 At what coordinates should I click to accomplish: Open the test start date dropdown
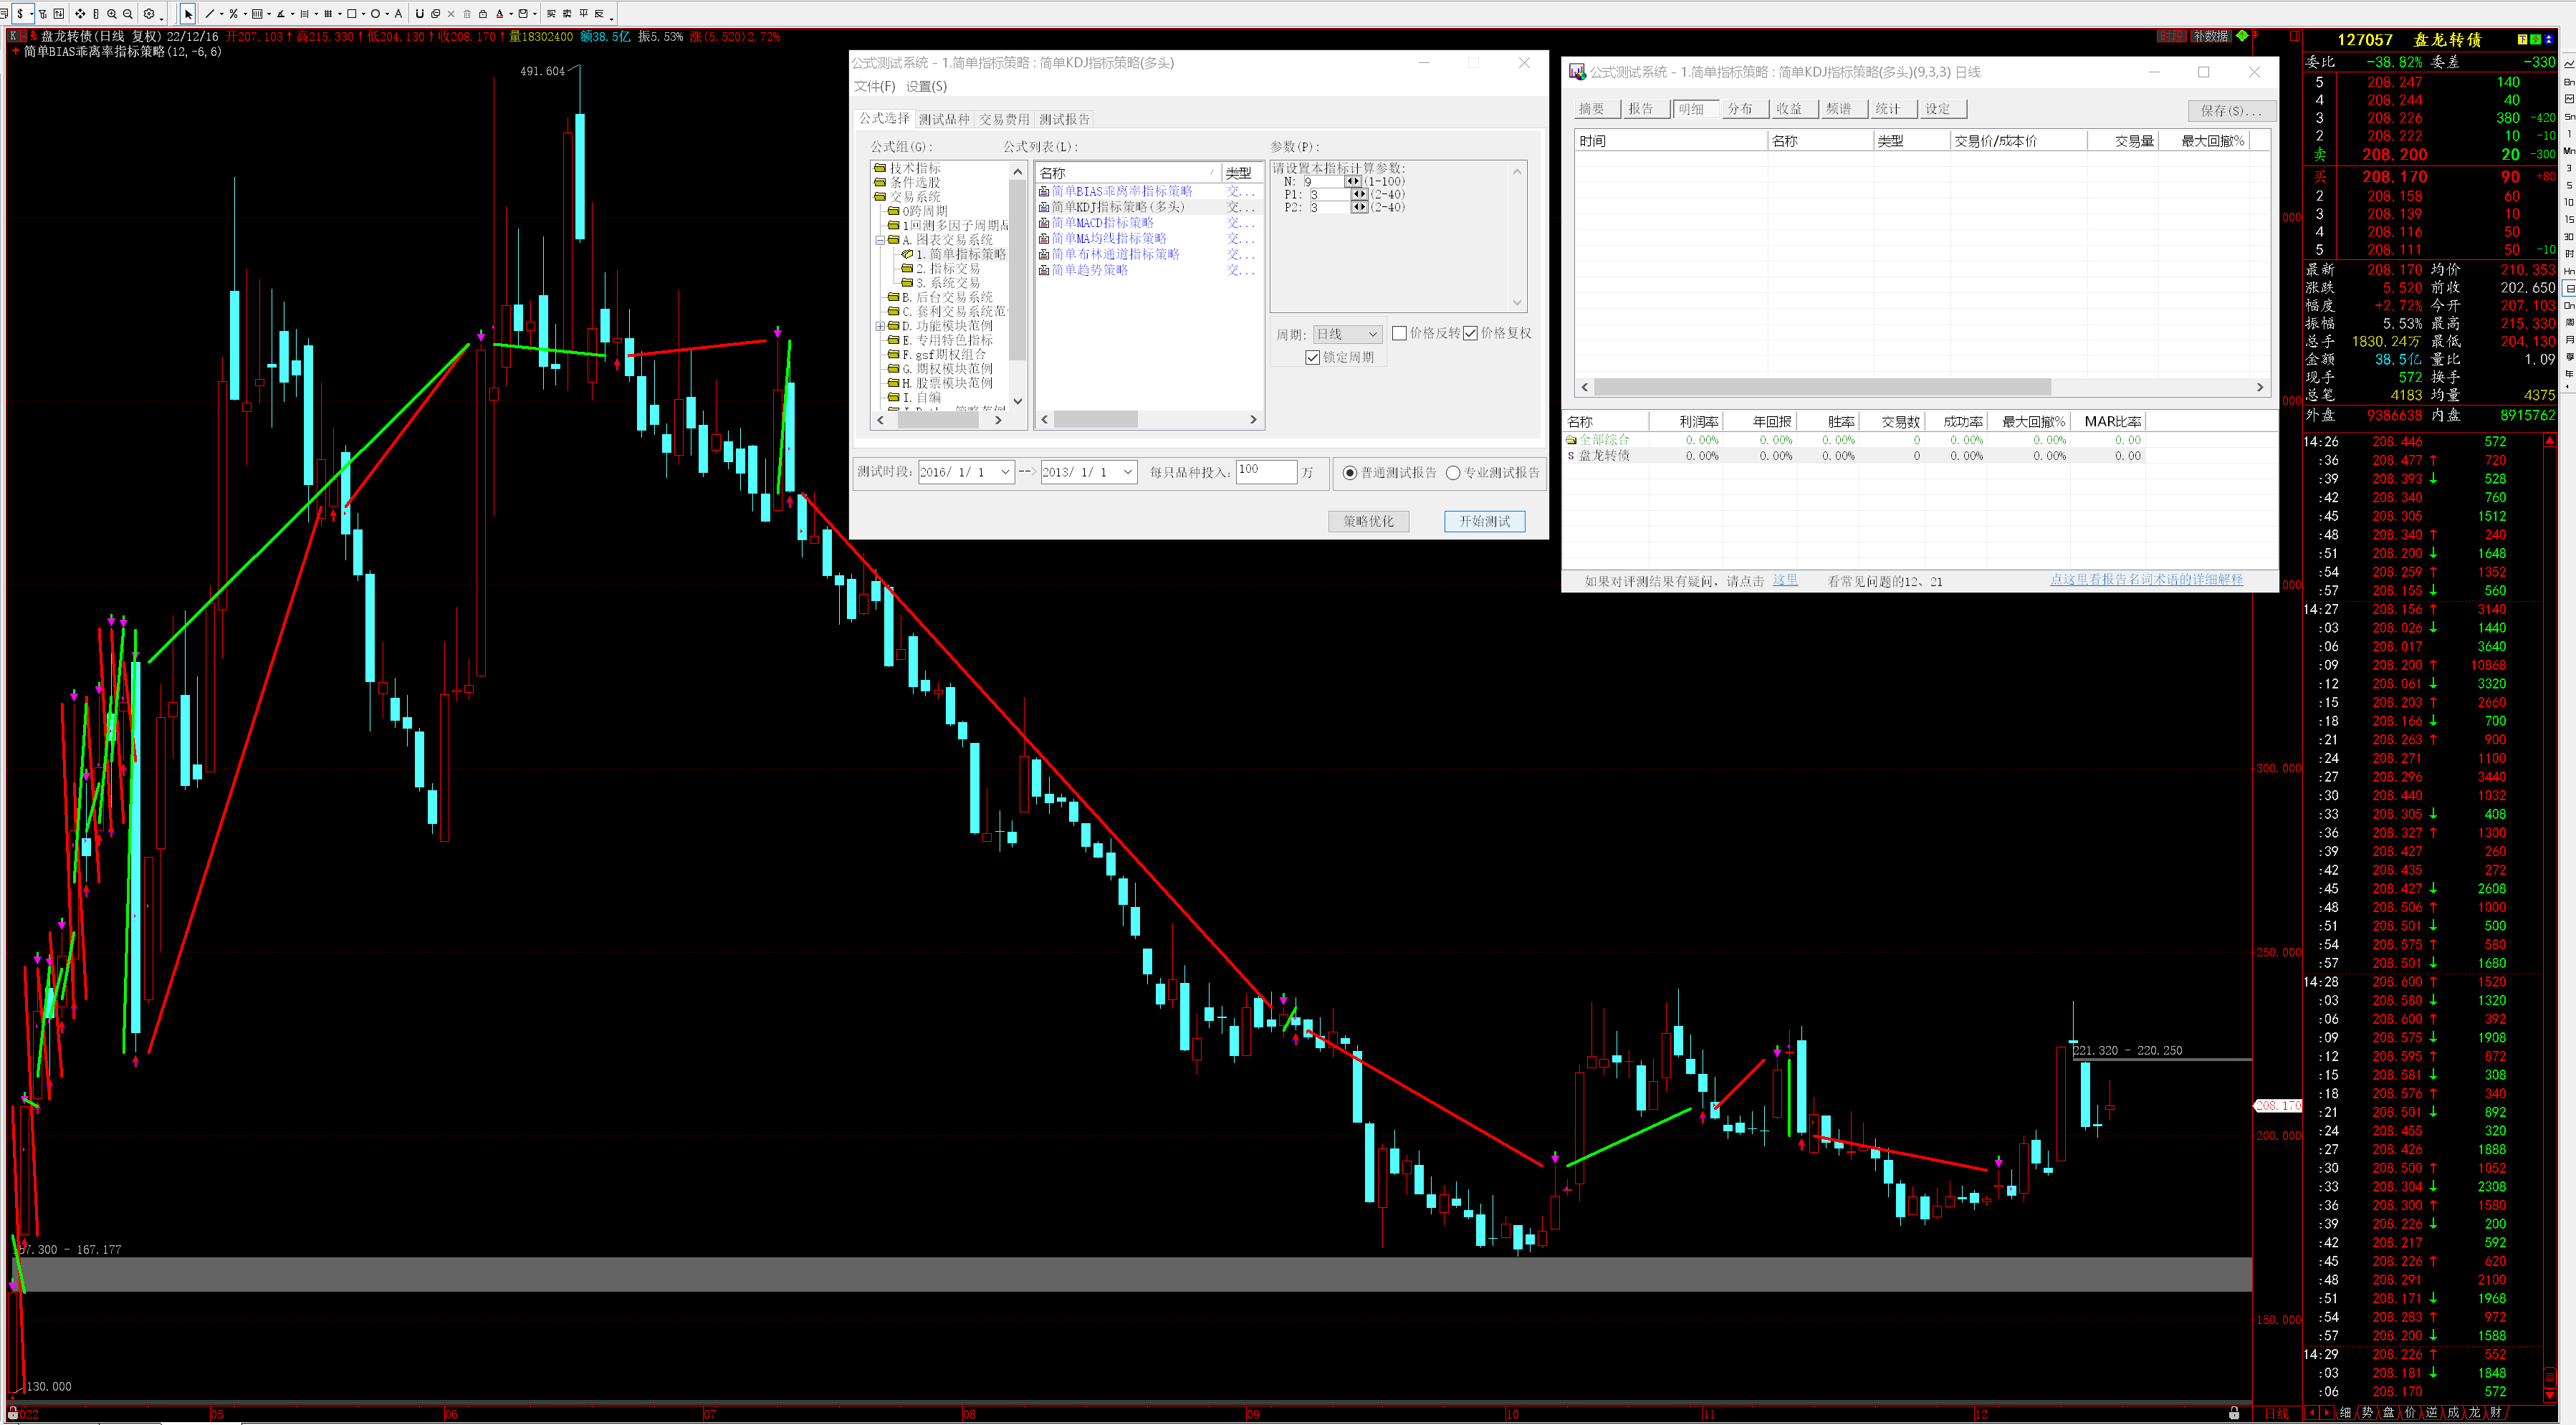(1005, 472)
